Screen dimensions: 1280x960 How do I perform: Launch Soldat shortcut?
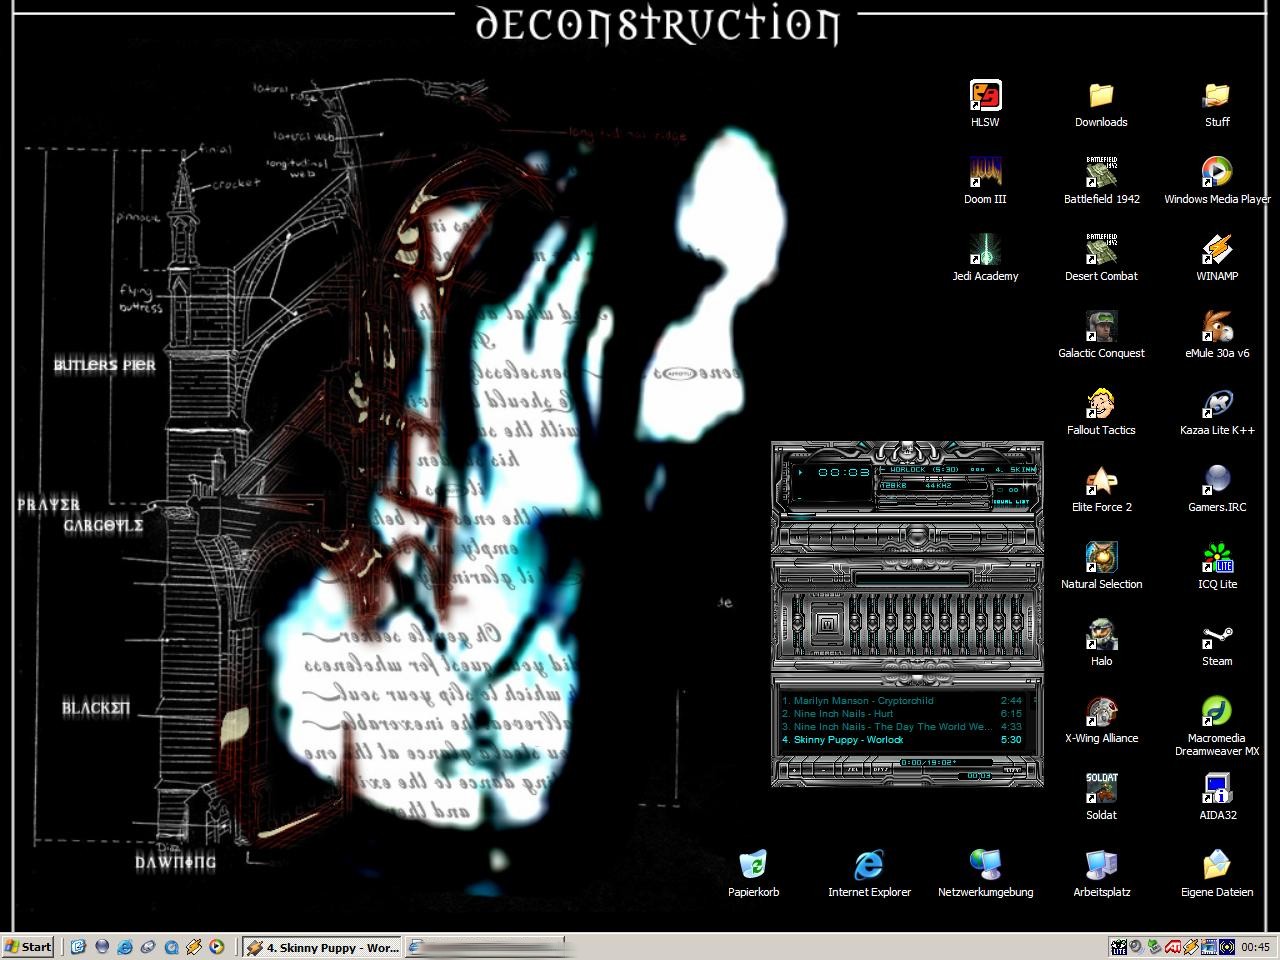pyautogui.click(x=1101, y=797)
